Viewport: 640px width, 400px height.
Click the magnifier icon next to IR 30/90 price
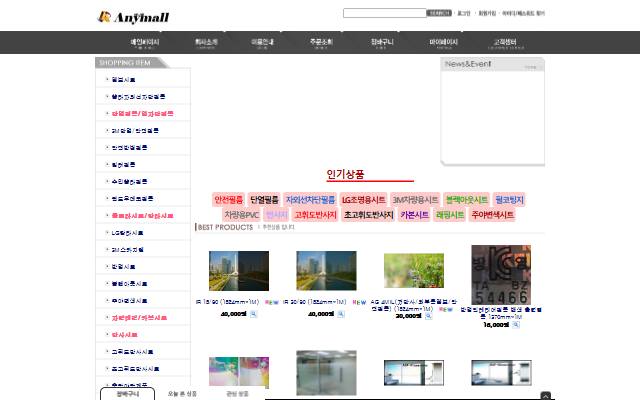click(341, 314)
